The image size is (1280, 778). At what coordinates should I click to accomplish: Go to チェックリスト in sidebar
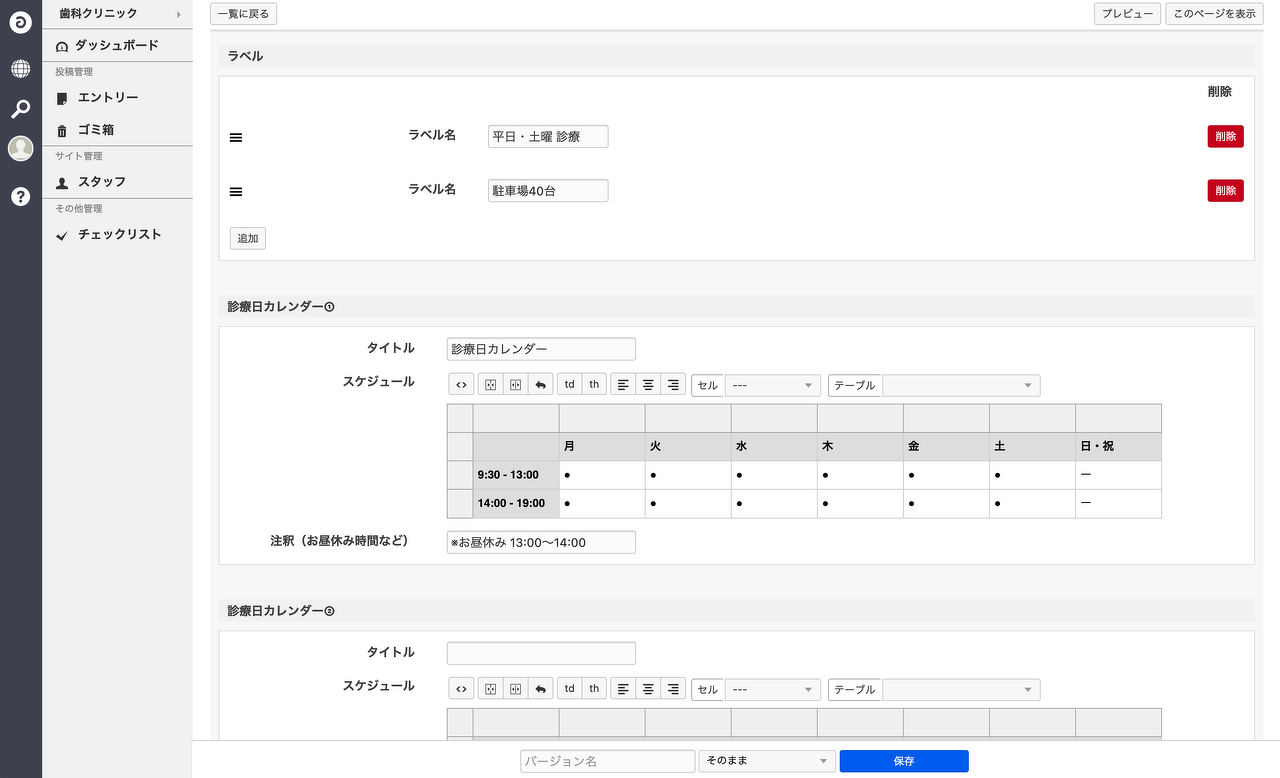[119, 235]
